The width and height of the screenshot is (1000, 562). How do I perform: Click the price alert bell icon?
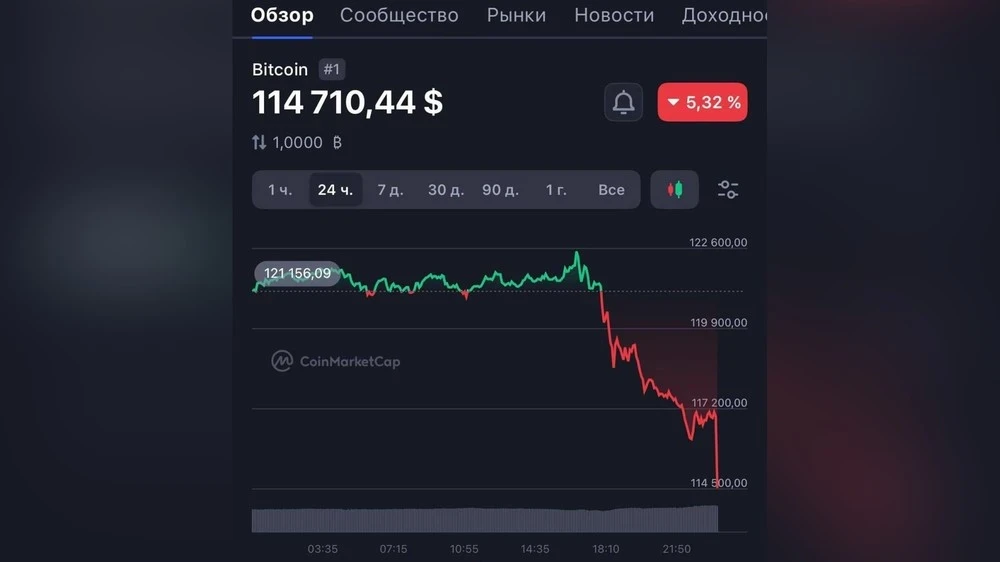click(x=623, y=102)
